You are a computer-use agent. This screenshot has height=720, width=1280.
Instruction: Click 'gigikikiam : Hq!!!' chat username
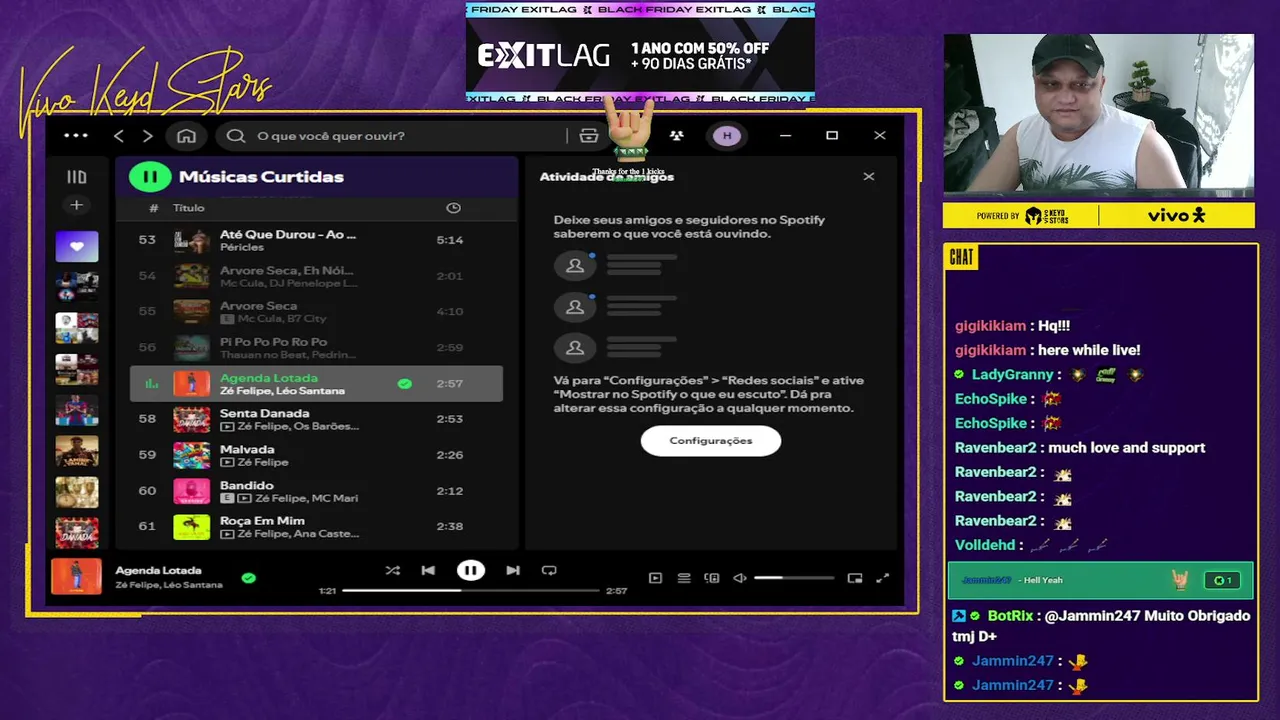pyautogui.click(x=990, y=326)
